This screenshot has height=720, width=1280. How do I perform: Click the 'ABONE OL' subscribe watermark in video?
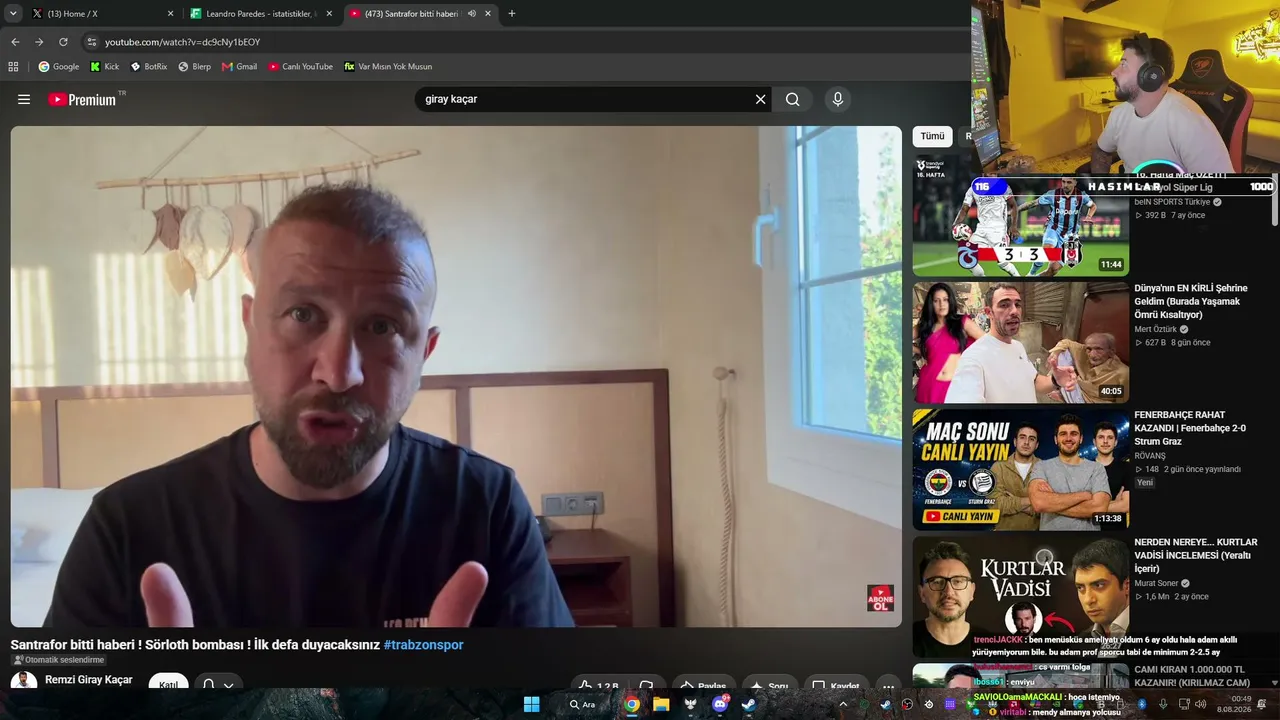880,598
